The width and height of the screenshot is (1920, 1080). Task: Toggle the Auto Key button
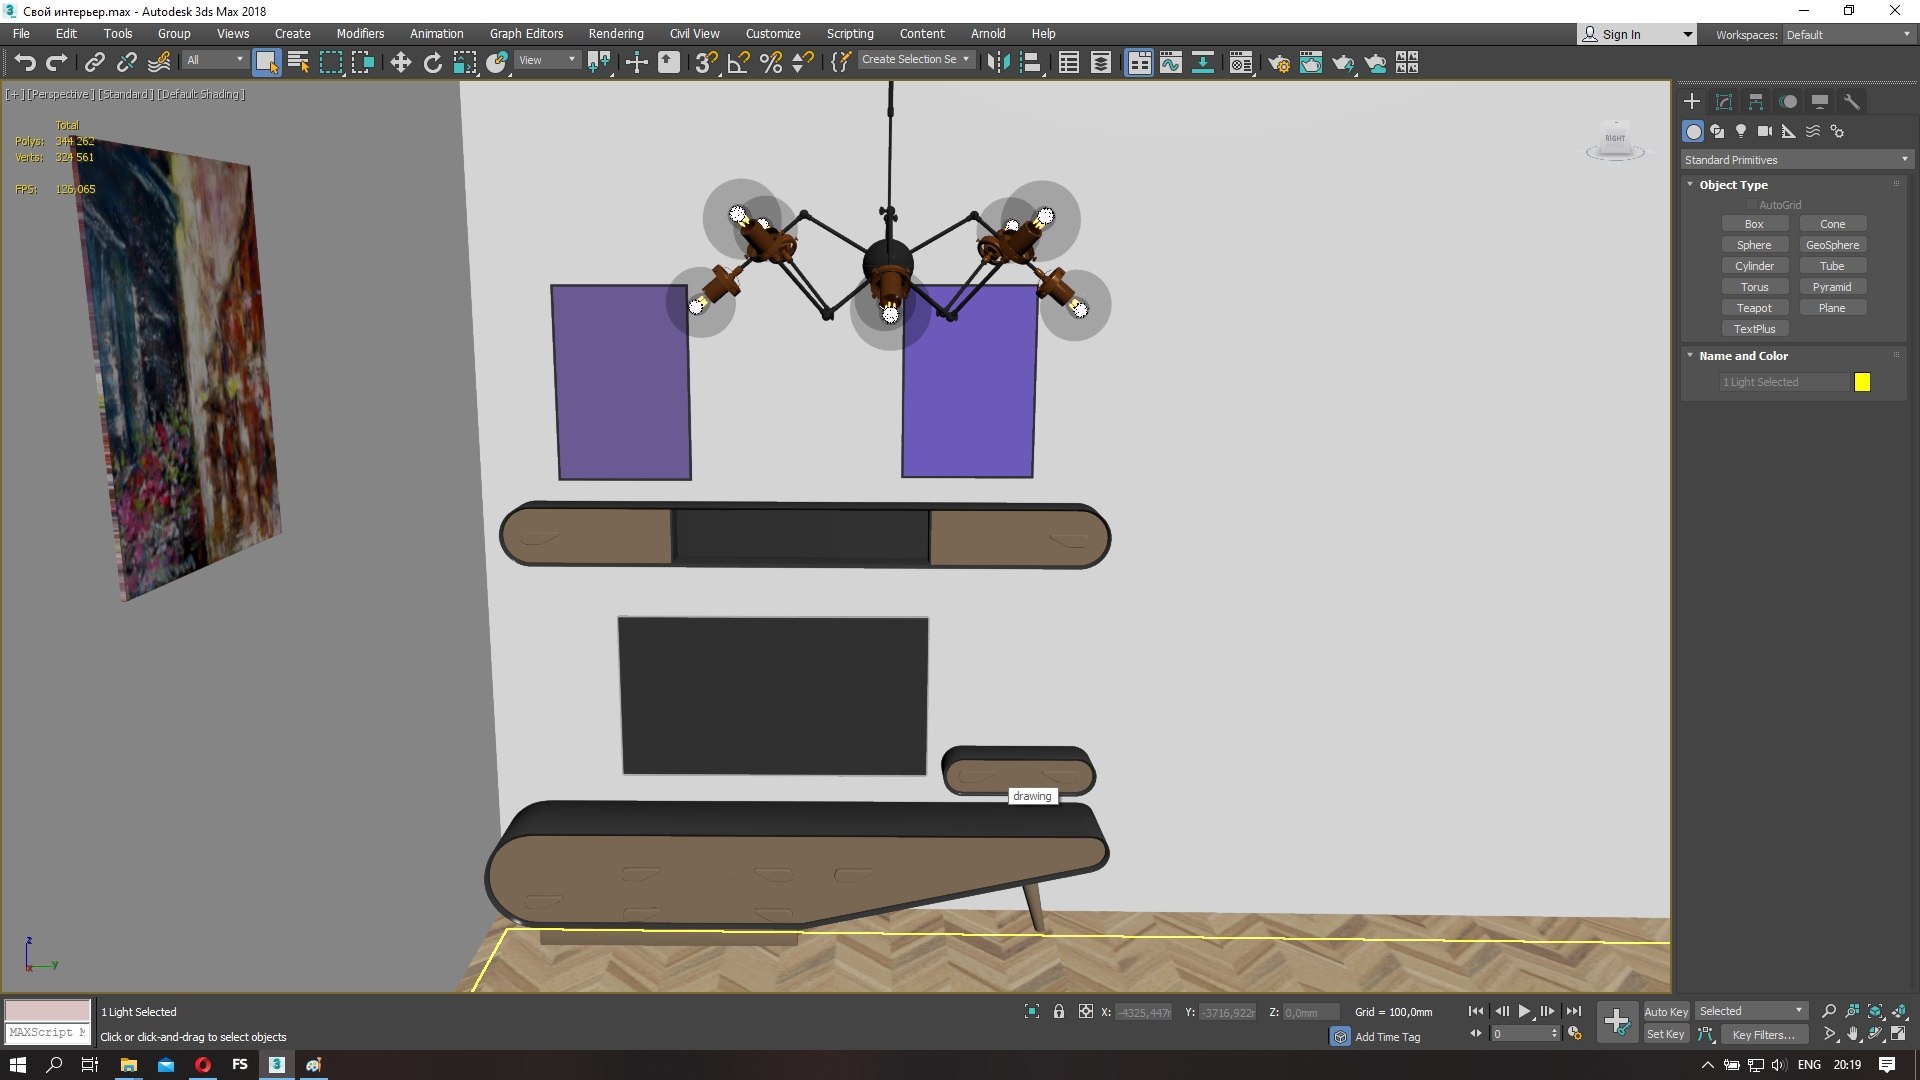pyautogui.click(x=1665, y=1012)
